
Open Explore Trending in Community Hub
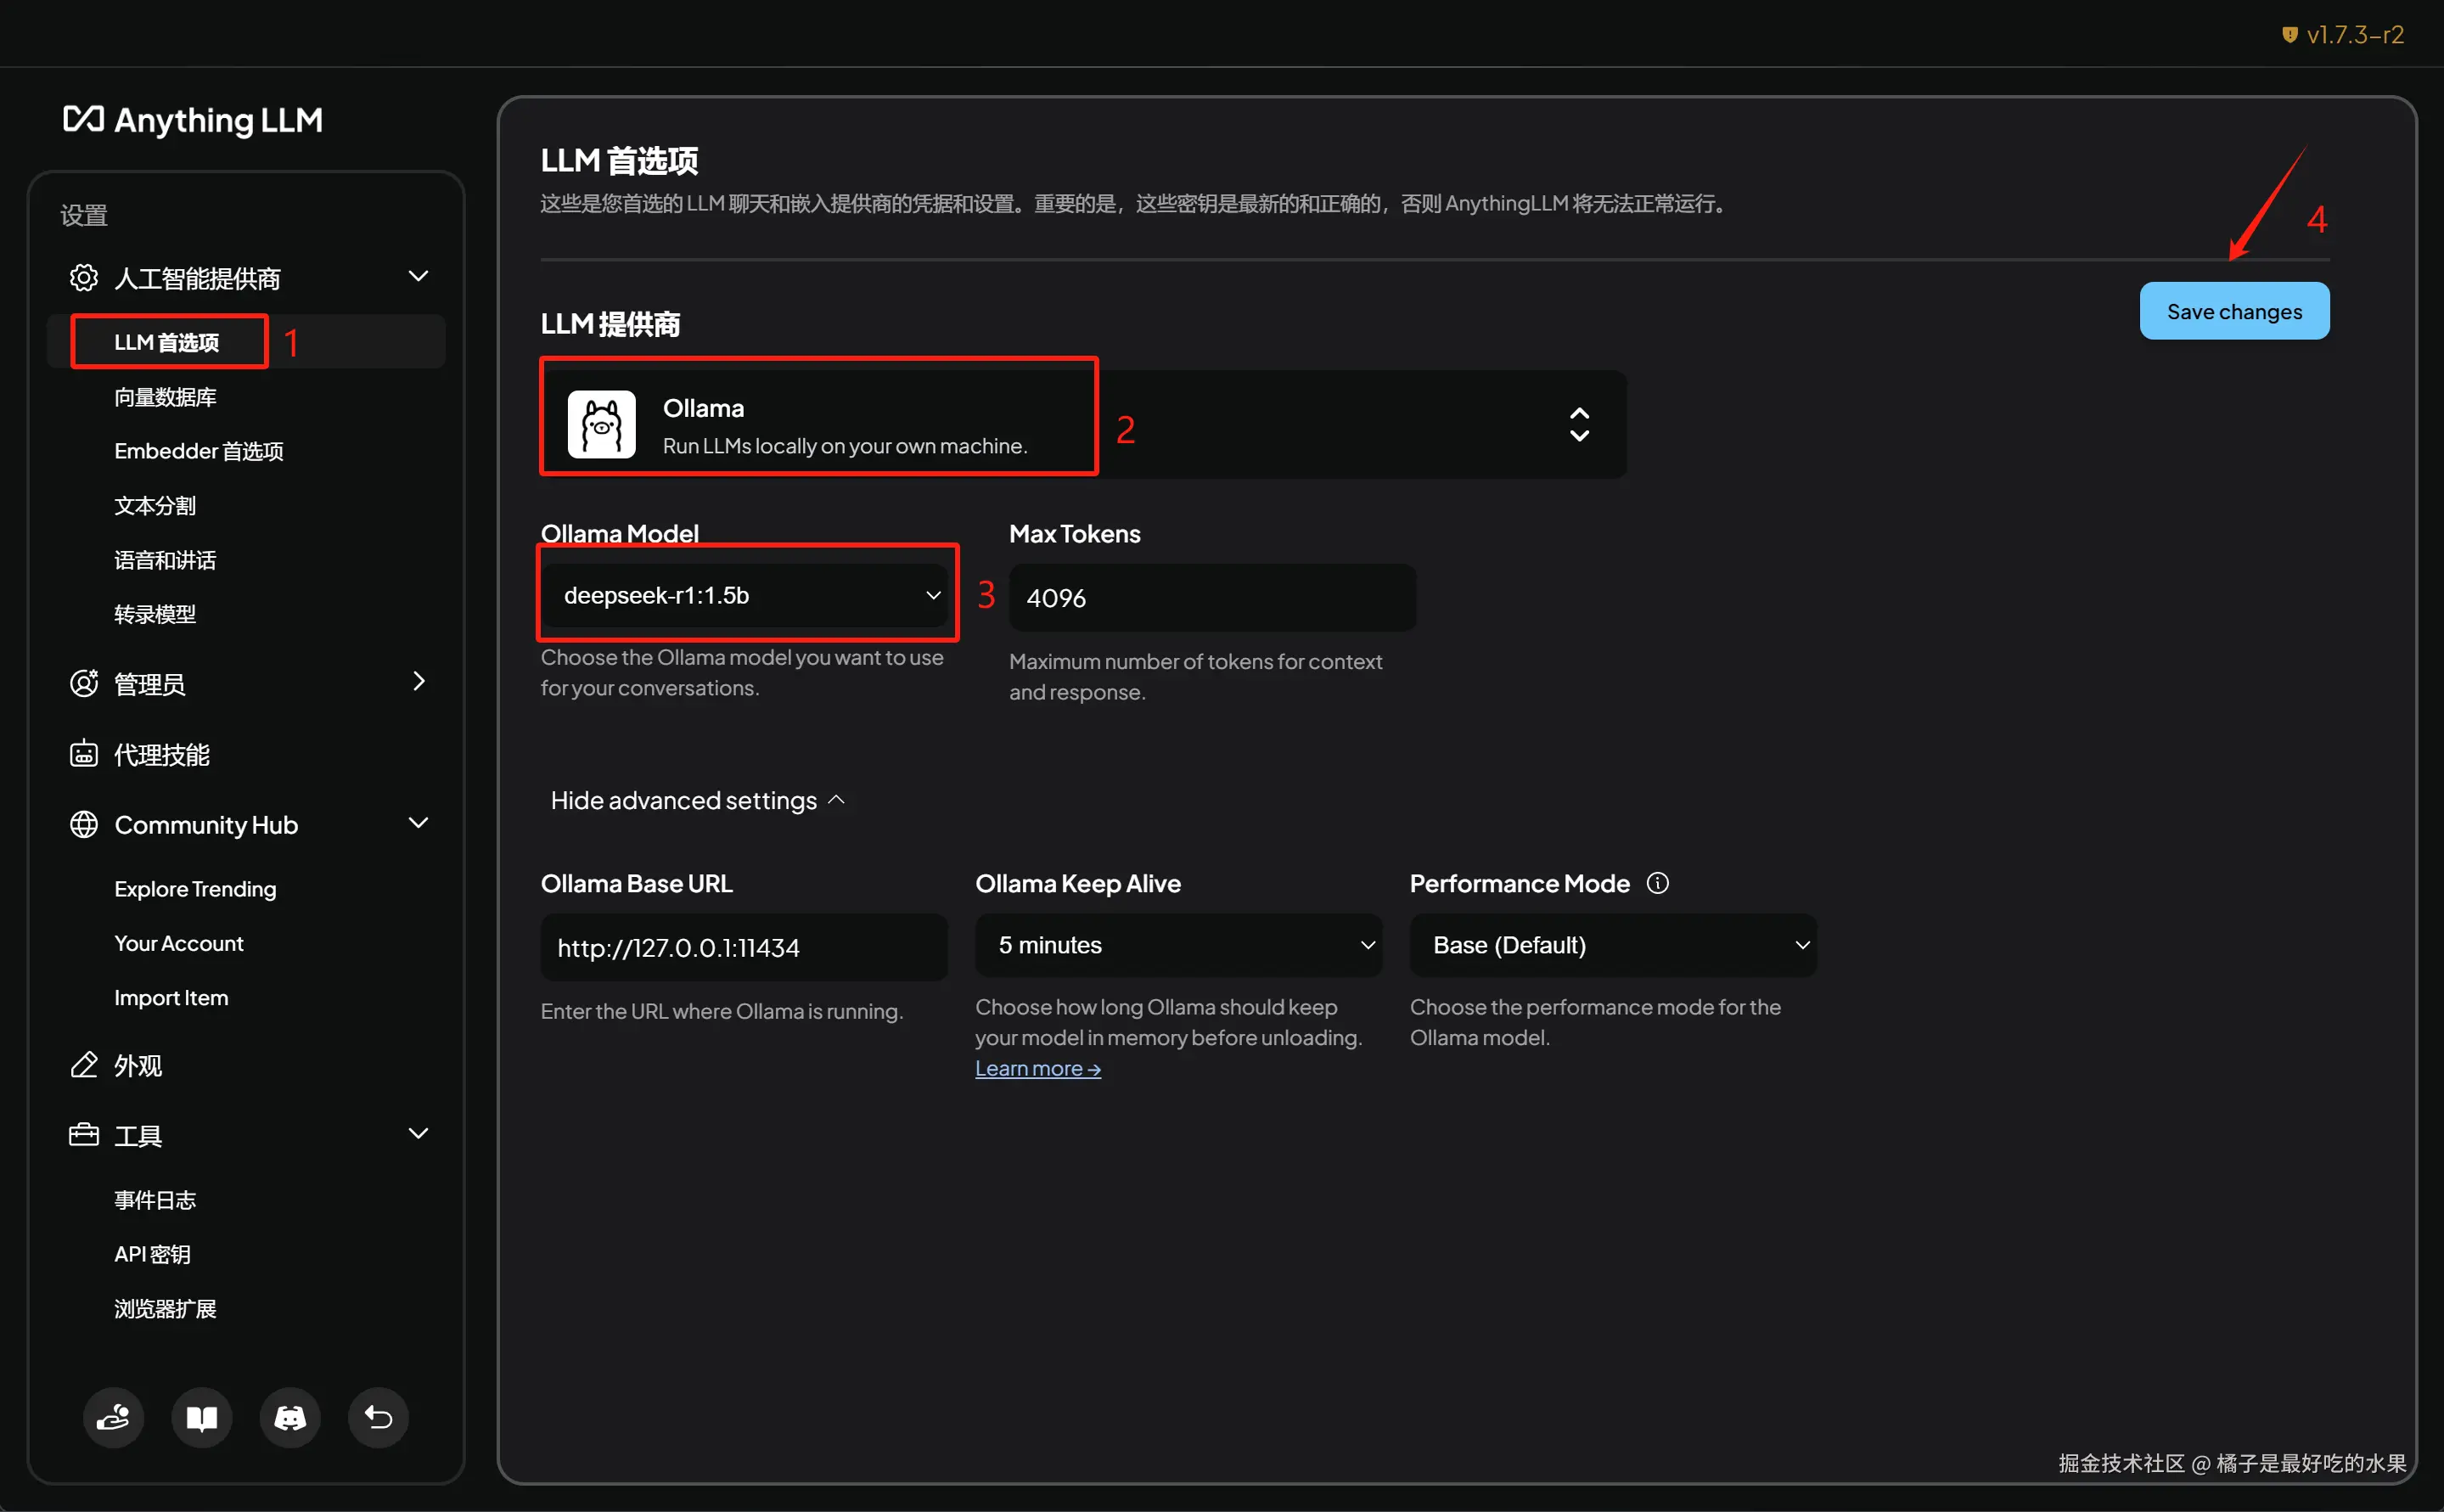click(195, 888)
